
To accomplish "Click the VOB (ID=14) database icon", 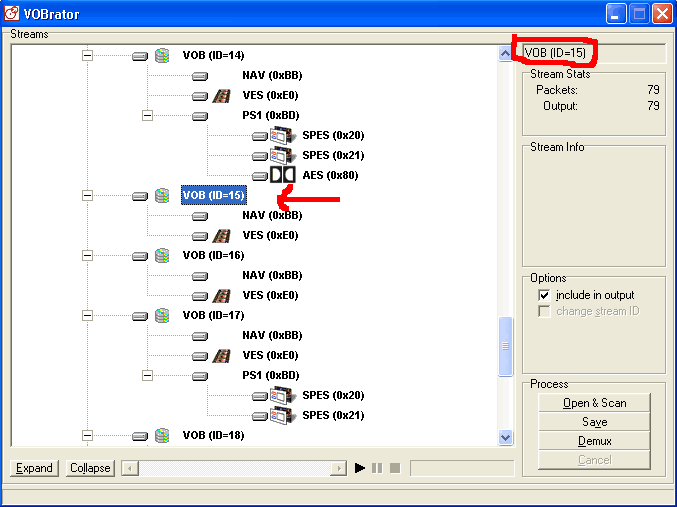I will pyautogui.click(x=162, y=55).
